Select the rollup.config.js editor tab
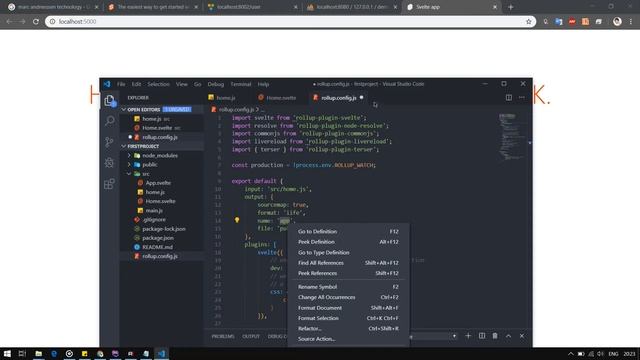Screen dimensions: 640x360 [338, 98]
